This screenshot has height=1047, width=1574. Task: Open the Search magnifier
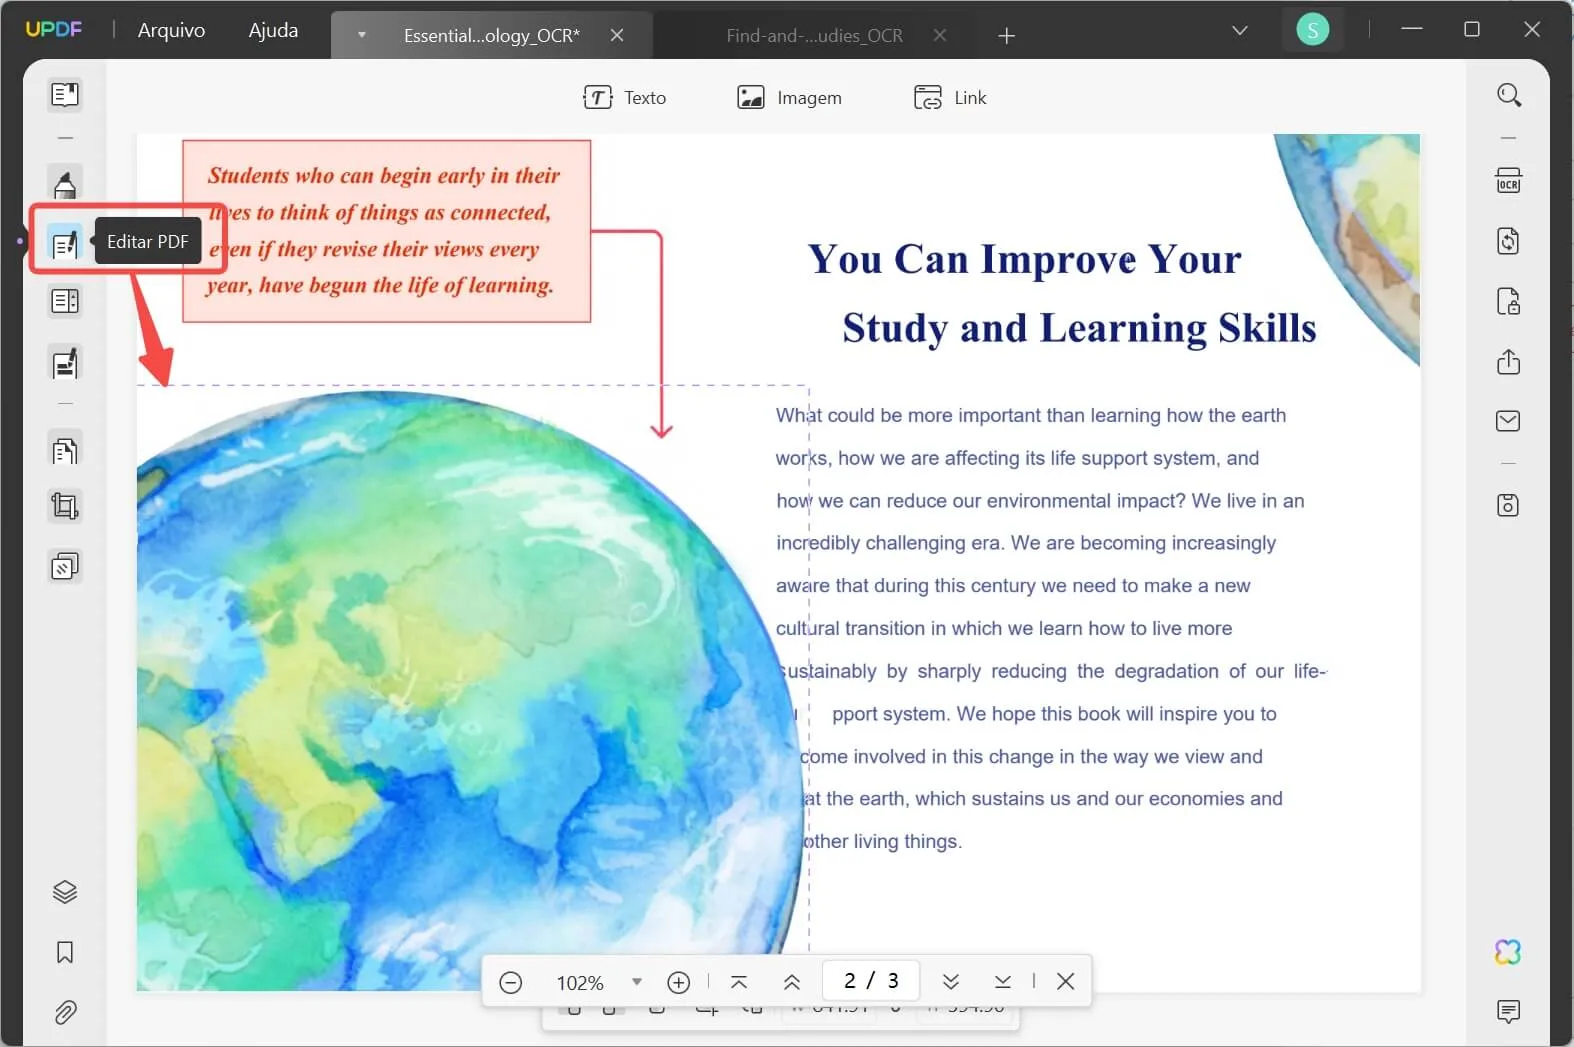[1509, 95]
